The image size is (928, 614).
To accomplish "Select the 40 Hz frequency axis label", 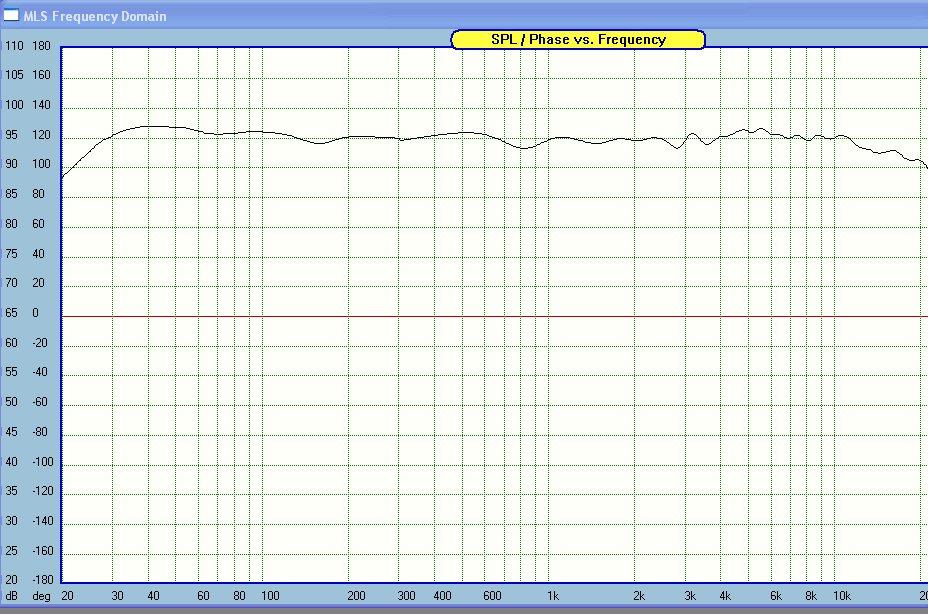I will coord(153,596).
